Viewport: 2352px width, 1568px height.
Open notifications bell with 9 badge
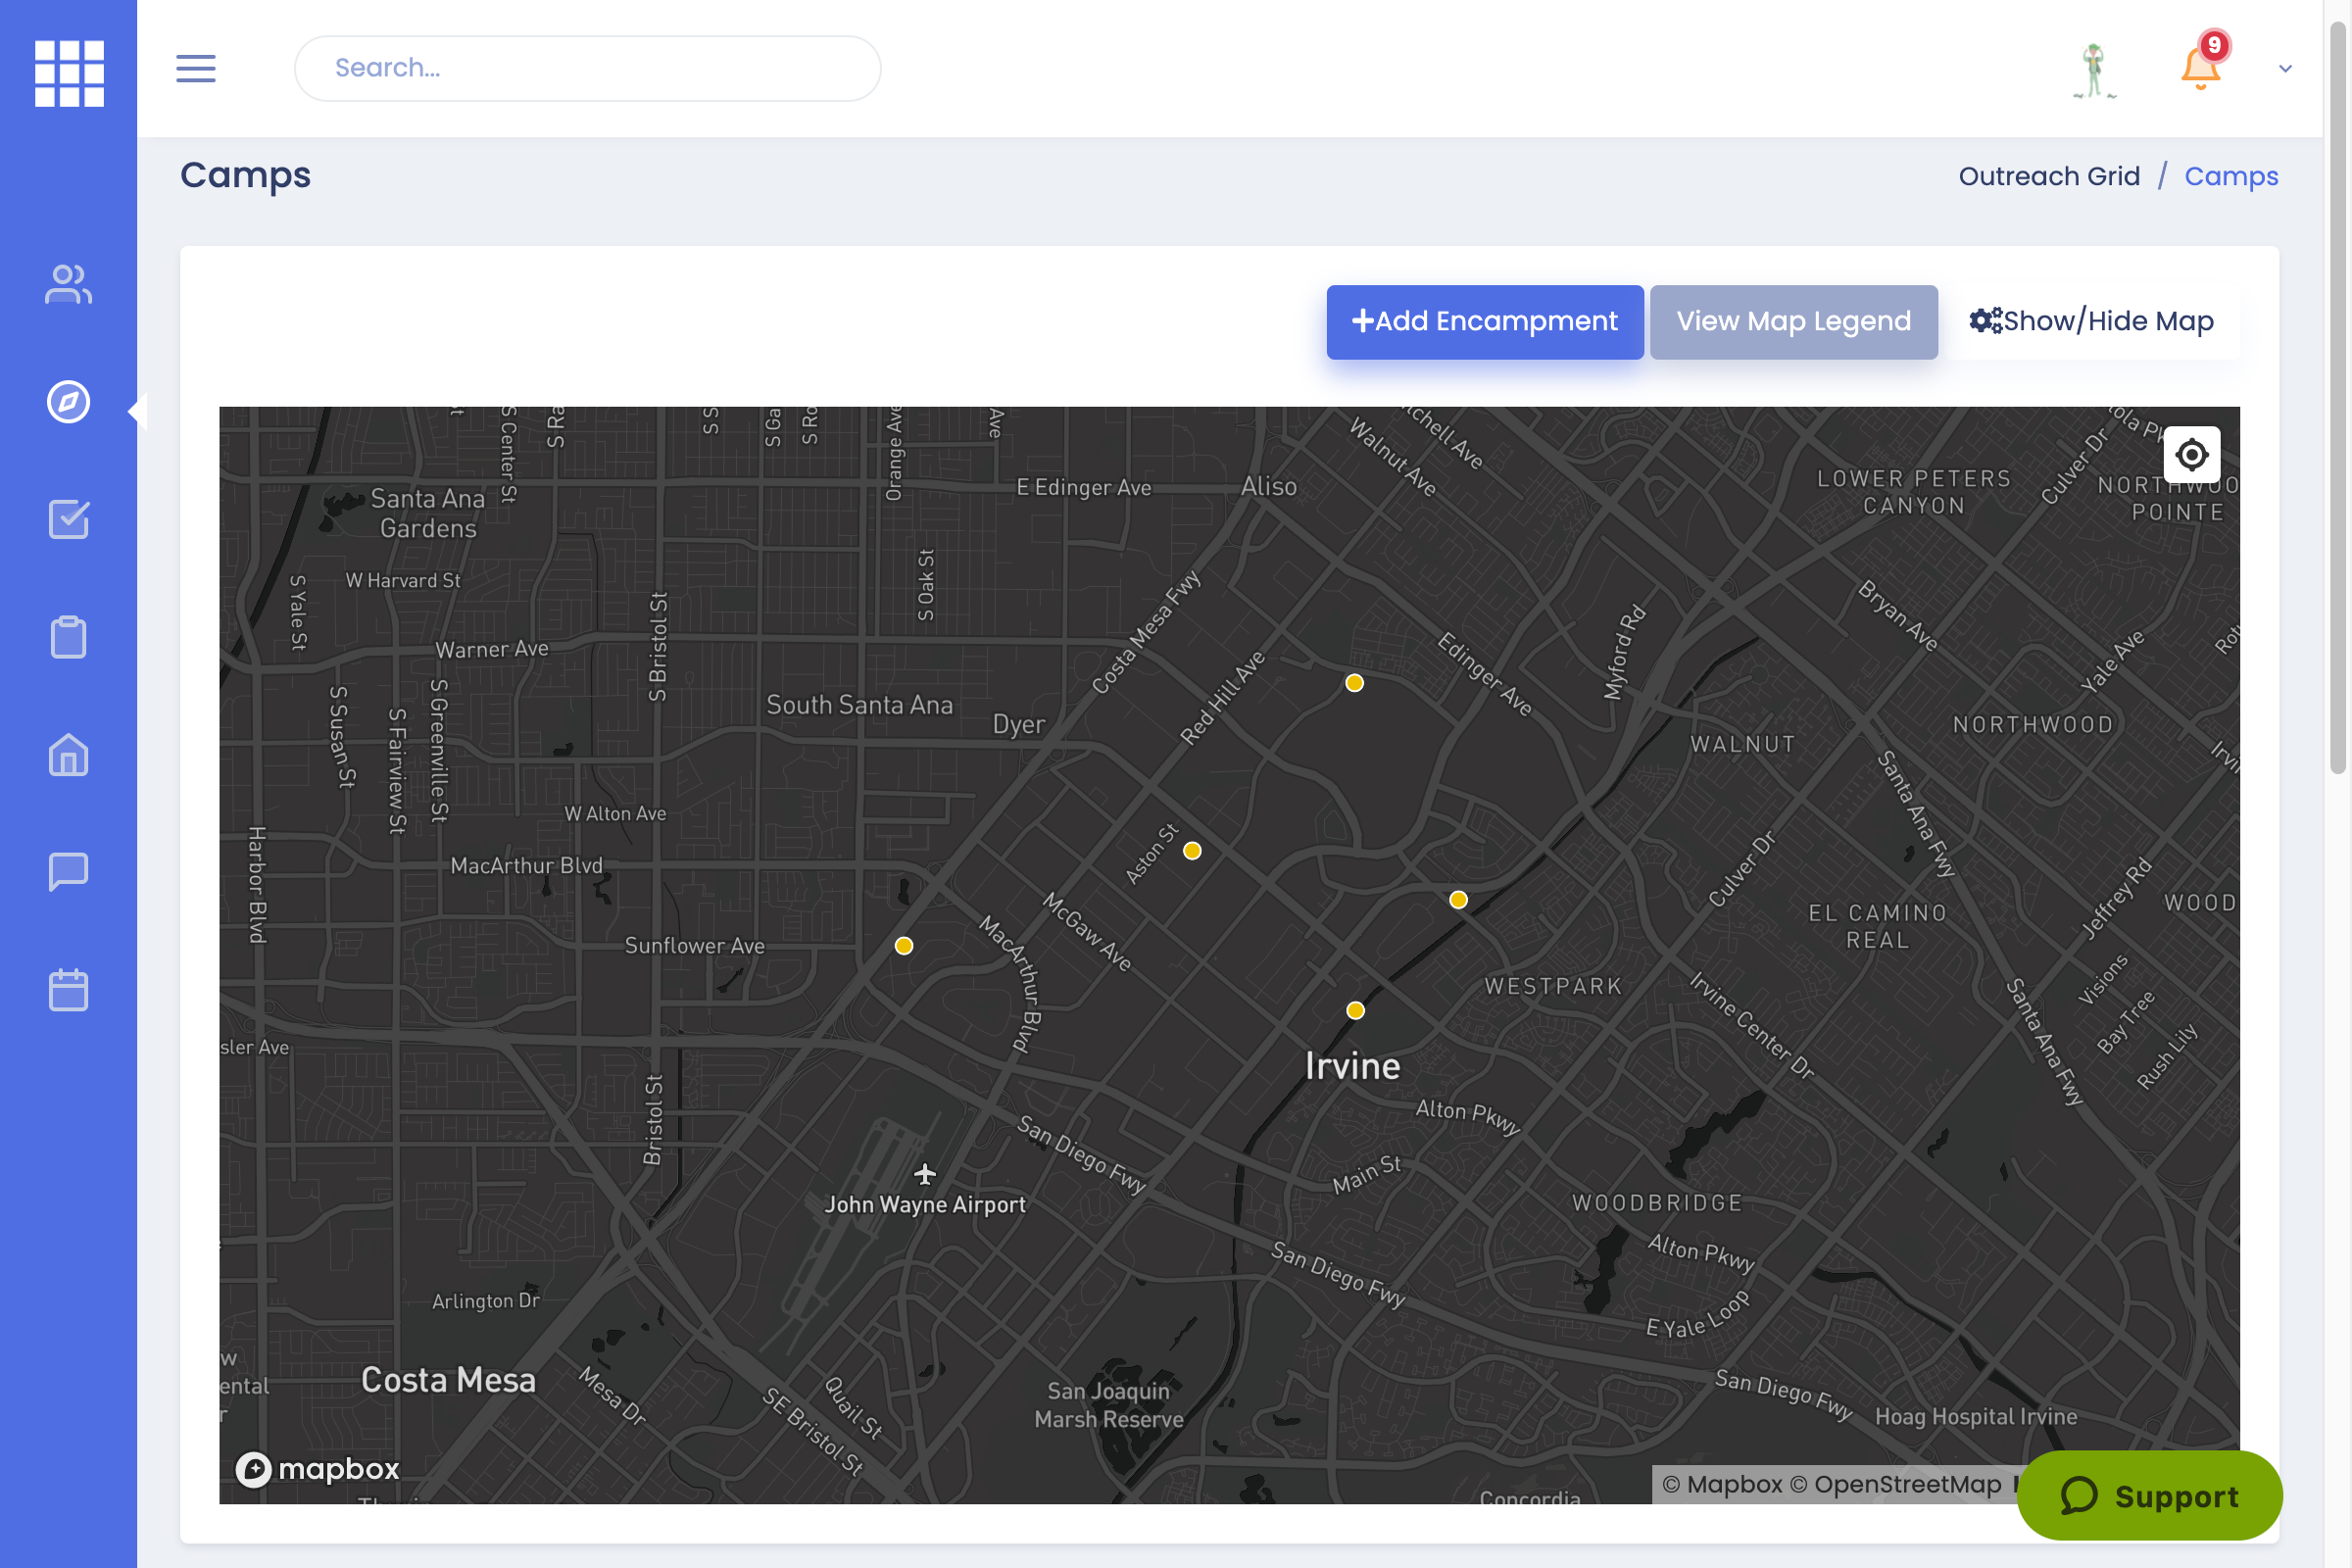[2200, 68]
